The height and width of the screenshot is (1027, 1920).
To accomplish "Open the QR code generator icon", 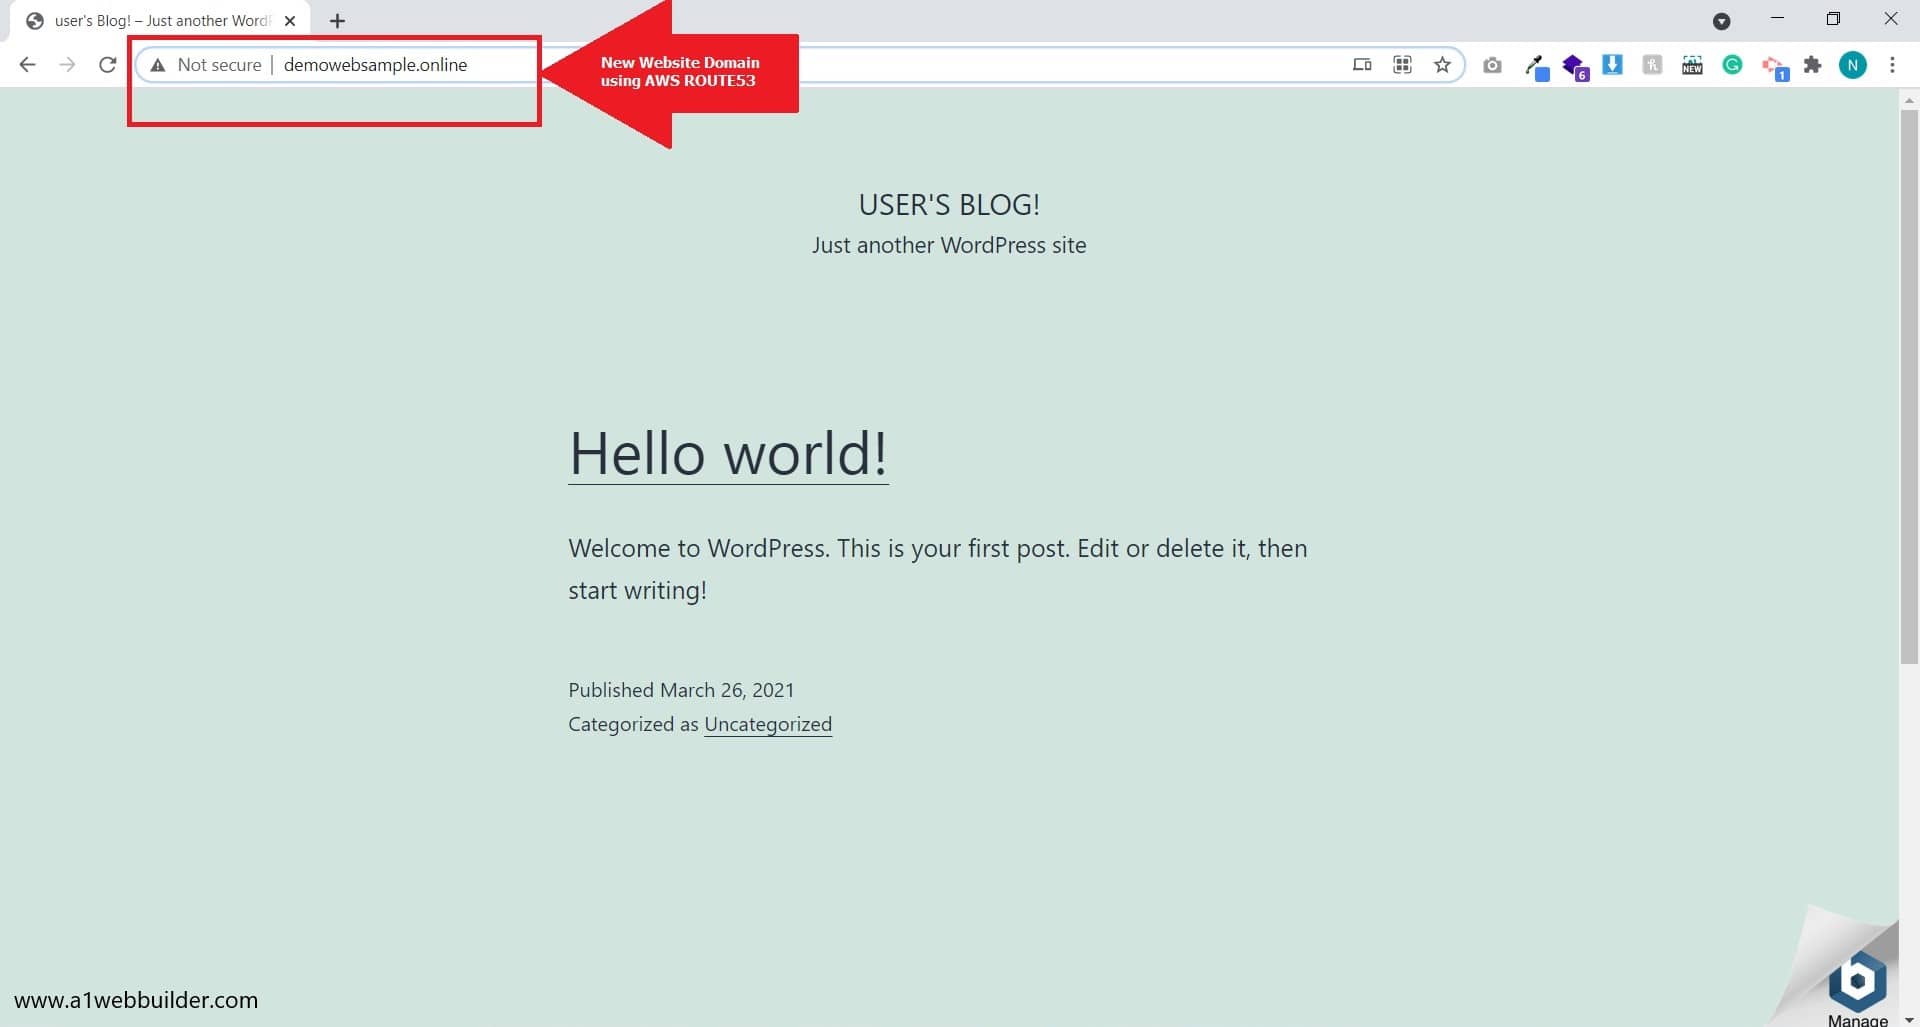I will click(x=1402, y=65).
